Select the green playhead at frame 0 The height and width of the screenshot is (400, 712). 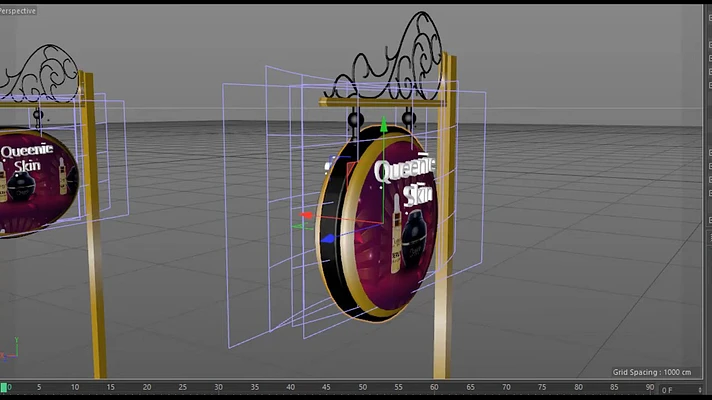(x=4, y=387)
